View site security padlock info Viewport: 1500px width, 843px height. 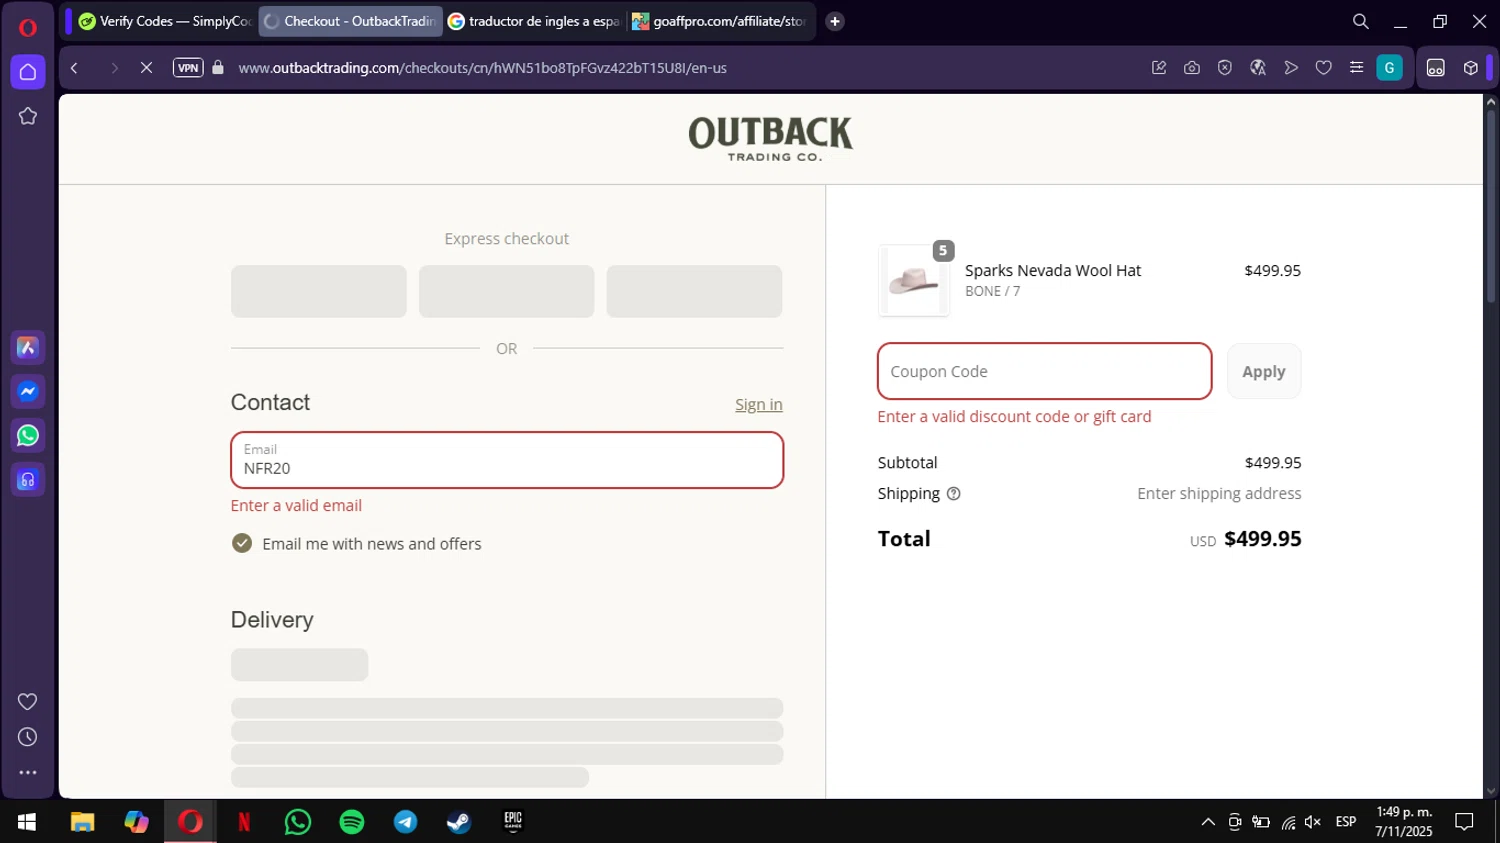(x=218, y=68)
